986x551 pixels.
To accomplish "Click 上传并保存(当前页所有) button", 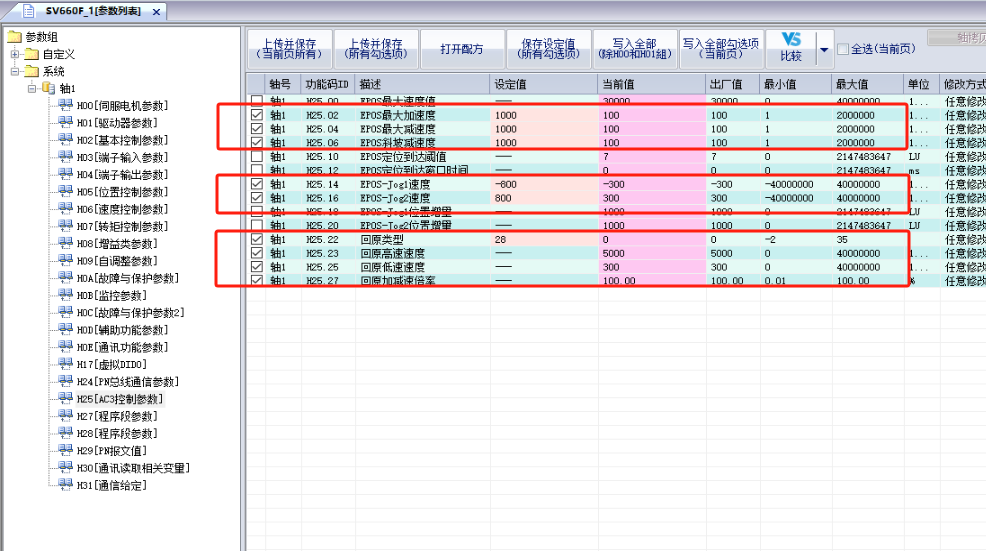I will point(289,49).
